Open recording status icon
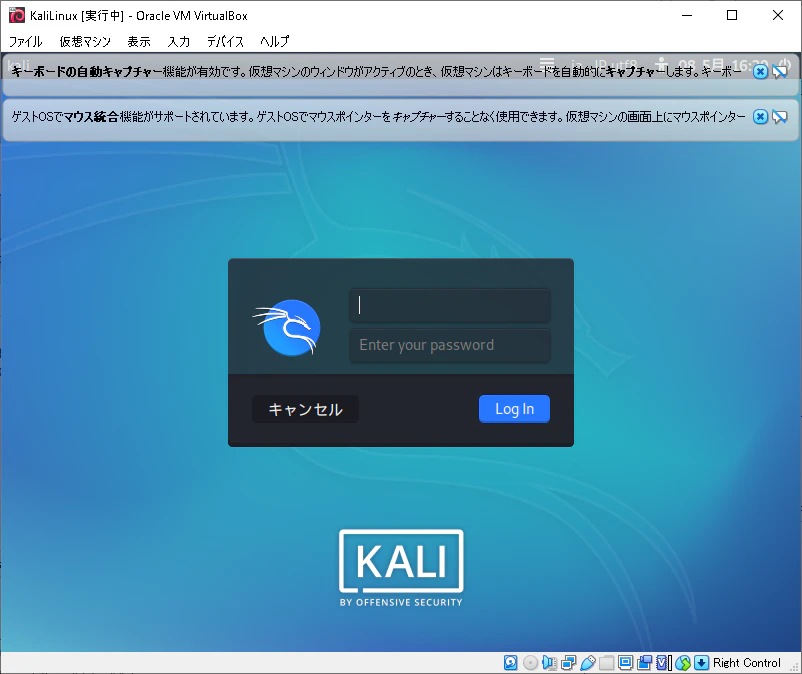Screen dimensions: 802x674 (x=644, y=663)
